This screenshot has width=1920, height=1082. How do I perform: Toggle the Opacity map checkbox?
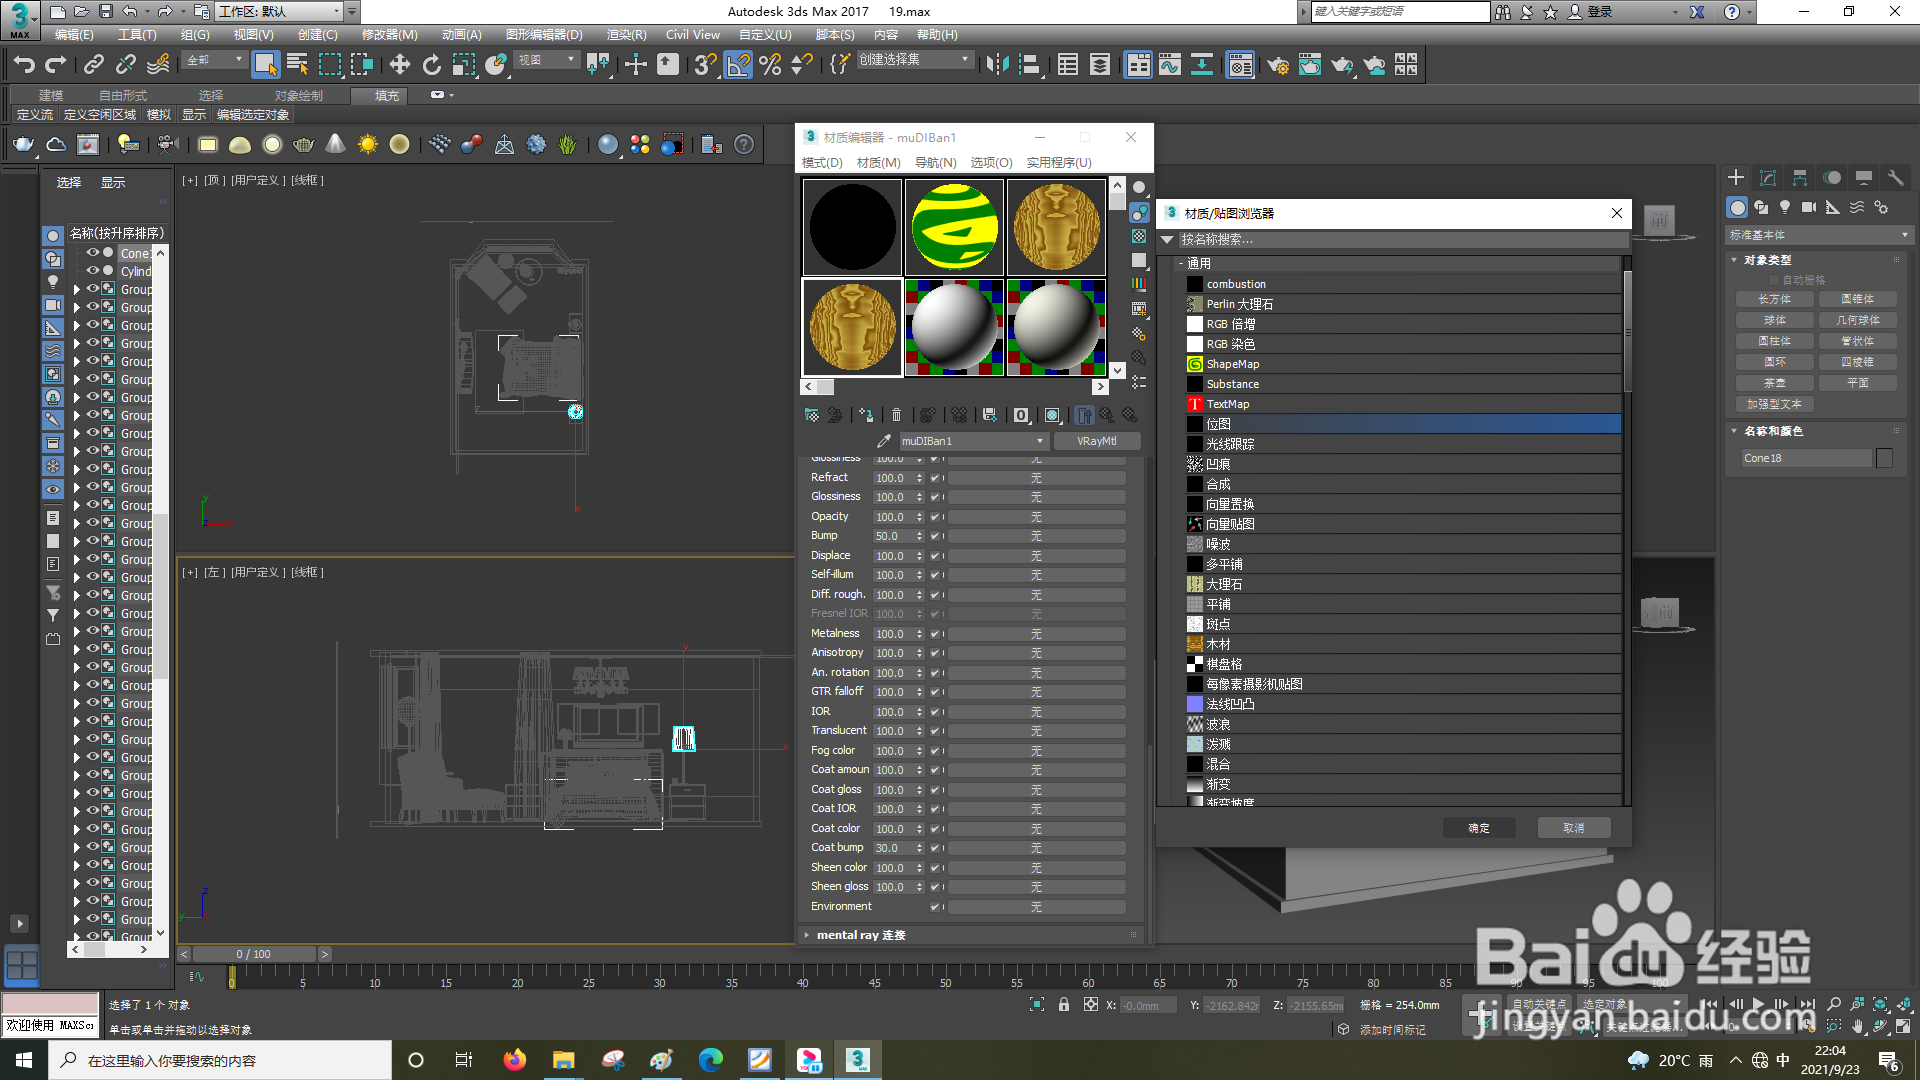[x=935, y=517]
